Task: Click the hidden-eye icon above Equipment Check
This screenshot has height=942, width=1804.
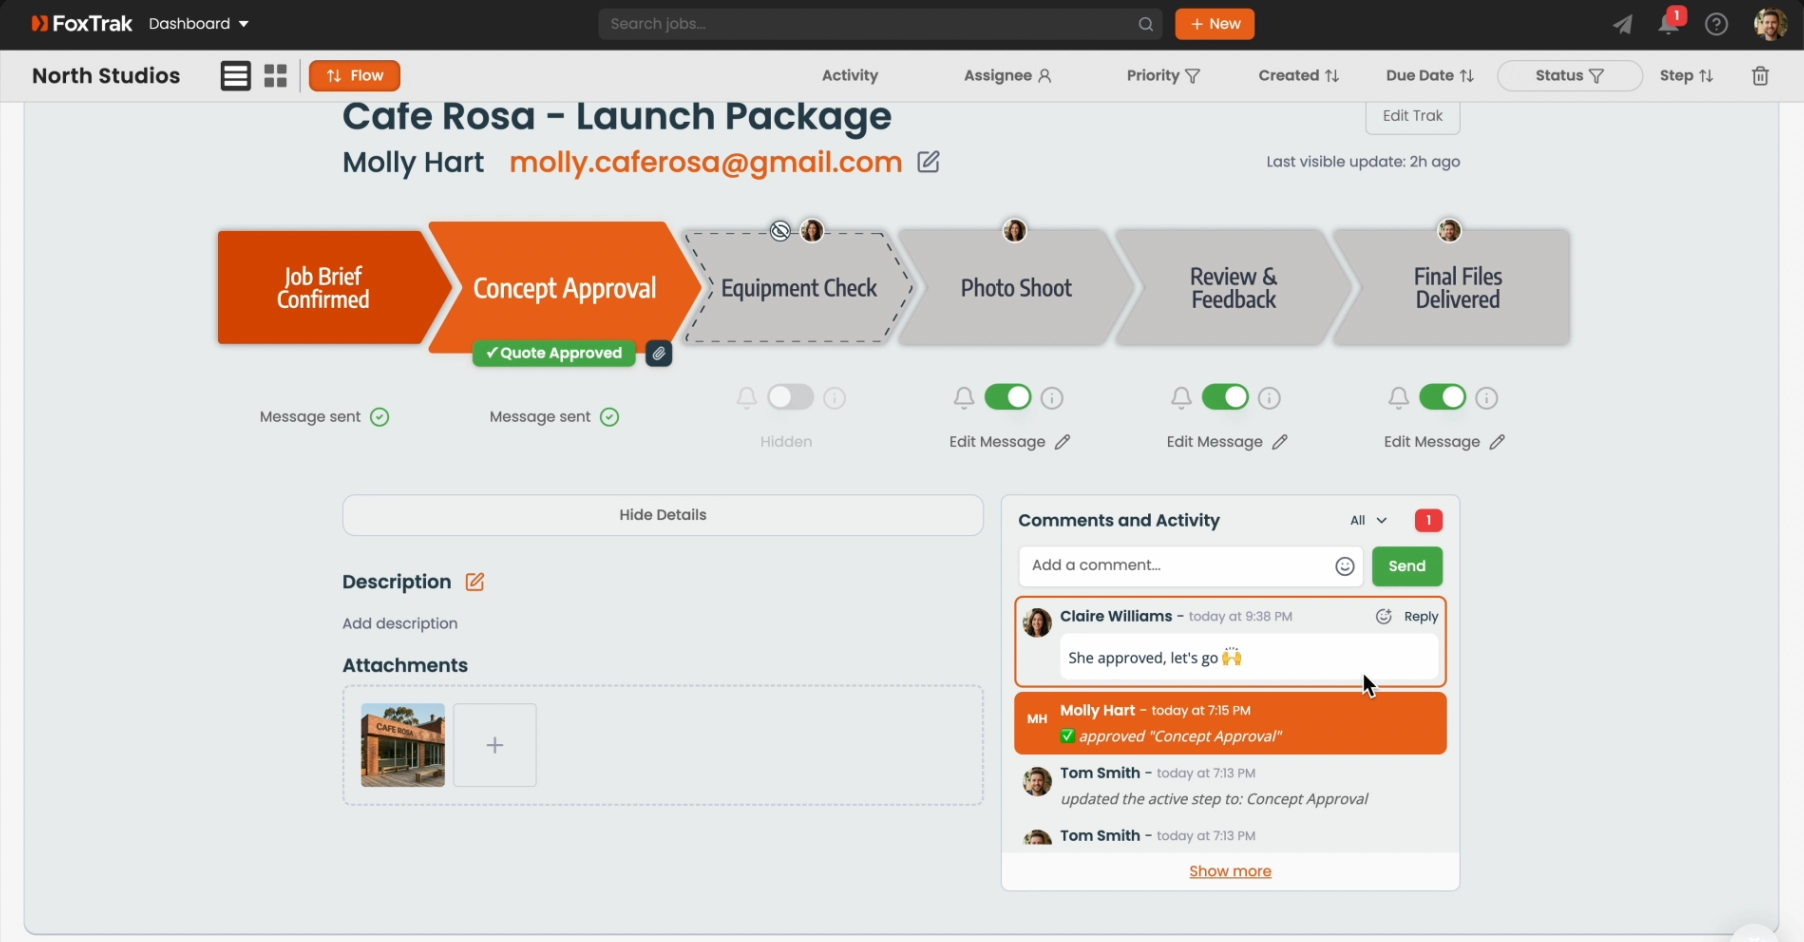Action: tap(781, 231)
